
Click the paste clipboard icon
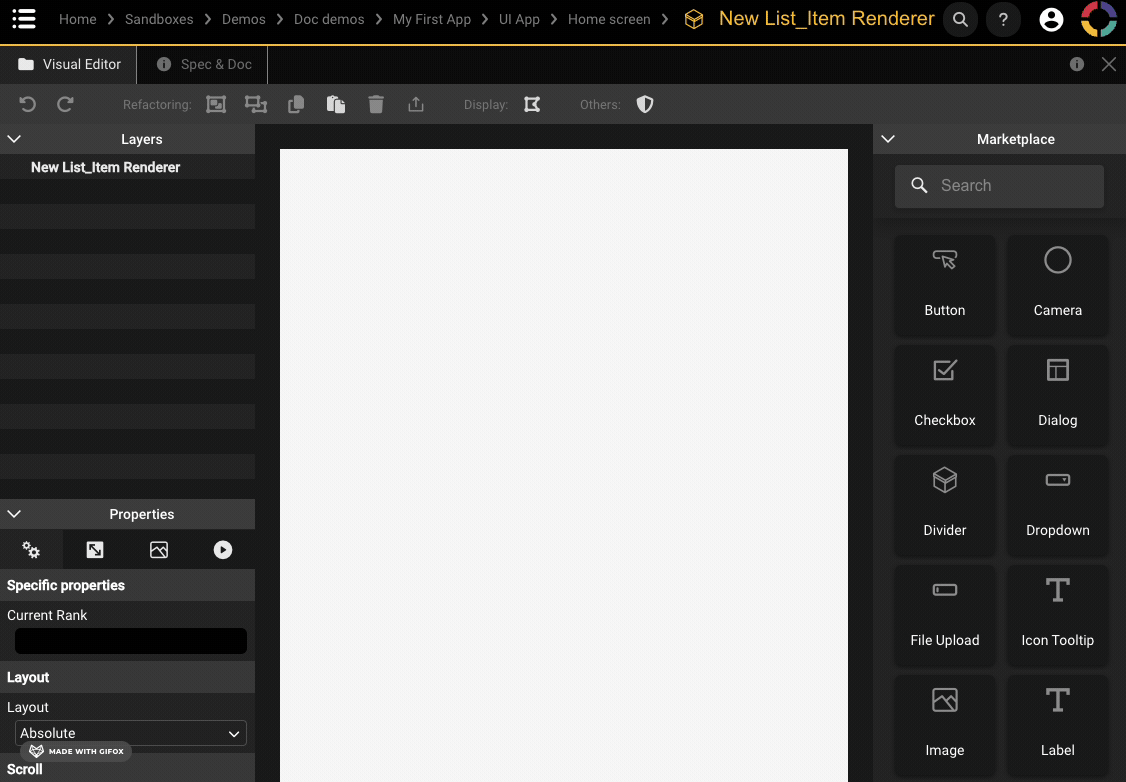[x=336, y=104]
